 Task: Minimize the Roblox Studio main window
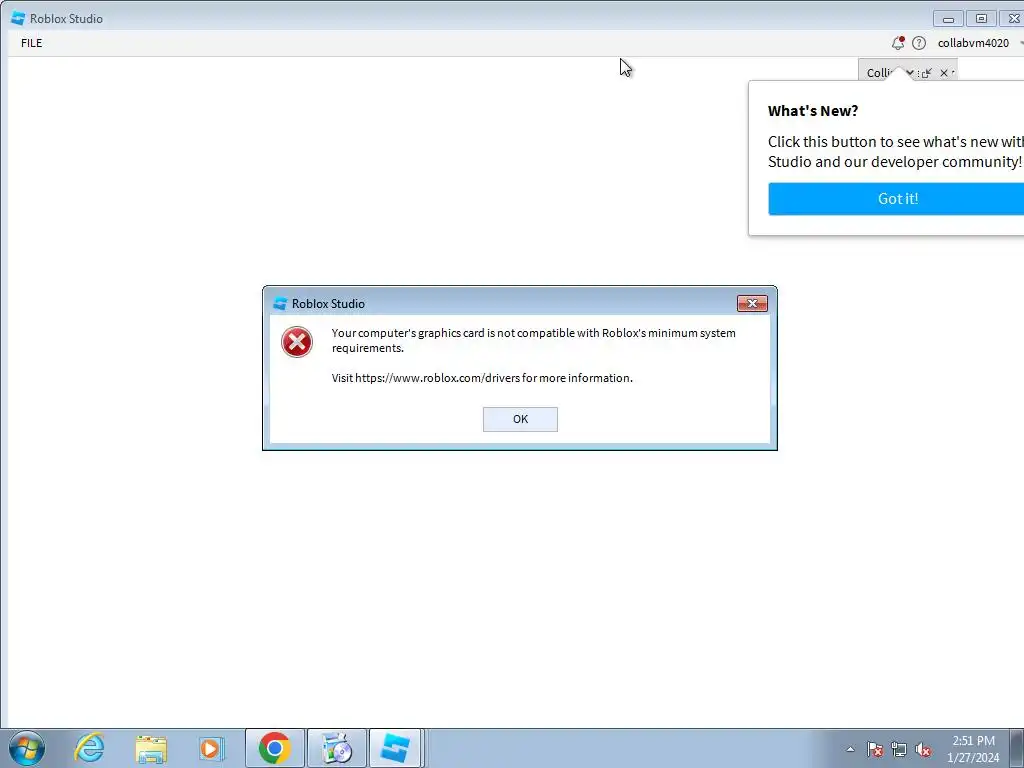(x=948, y=18)
